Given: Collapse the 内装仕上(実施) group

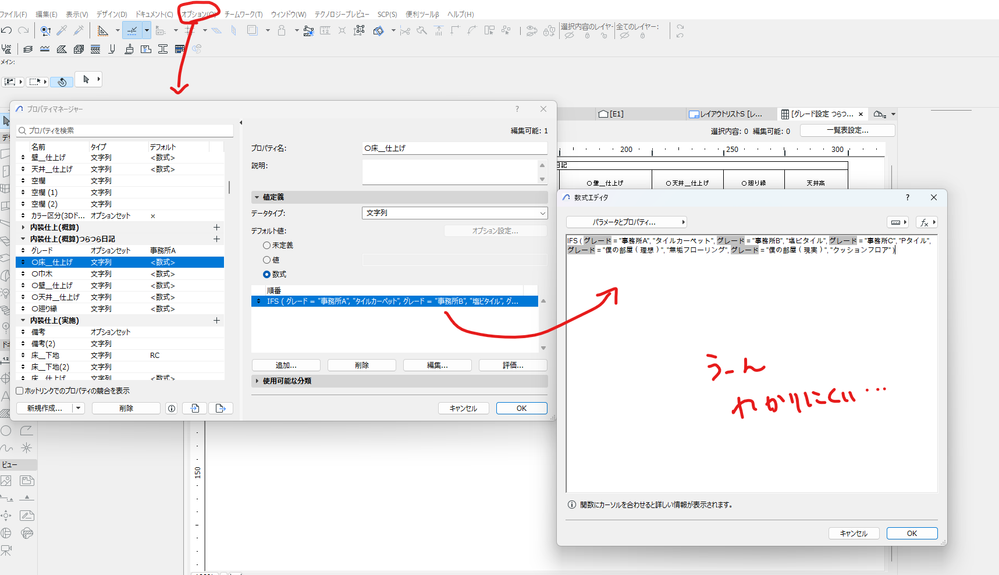Looking at the screenshot, I should point(24,320).
